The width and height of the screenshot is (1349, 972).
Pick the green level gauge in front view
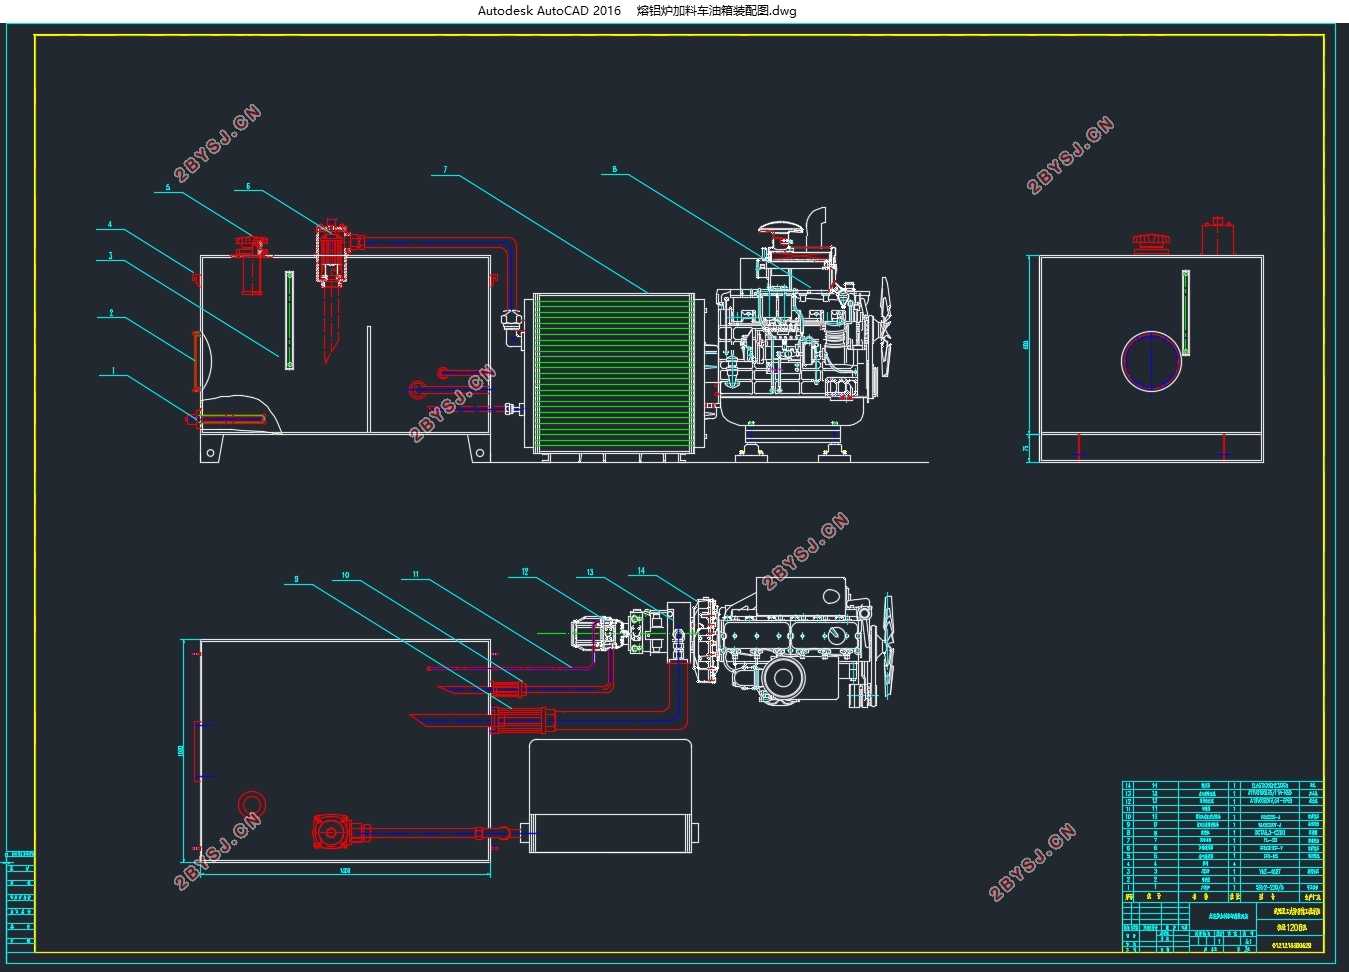(x=290, y=320)
